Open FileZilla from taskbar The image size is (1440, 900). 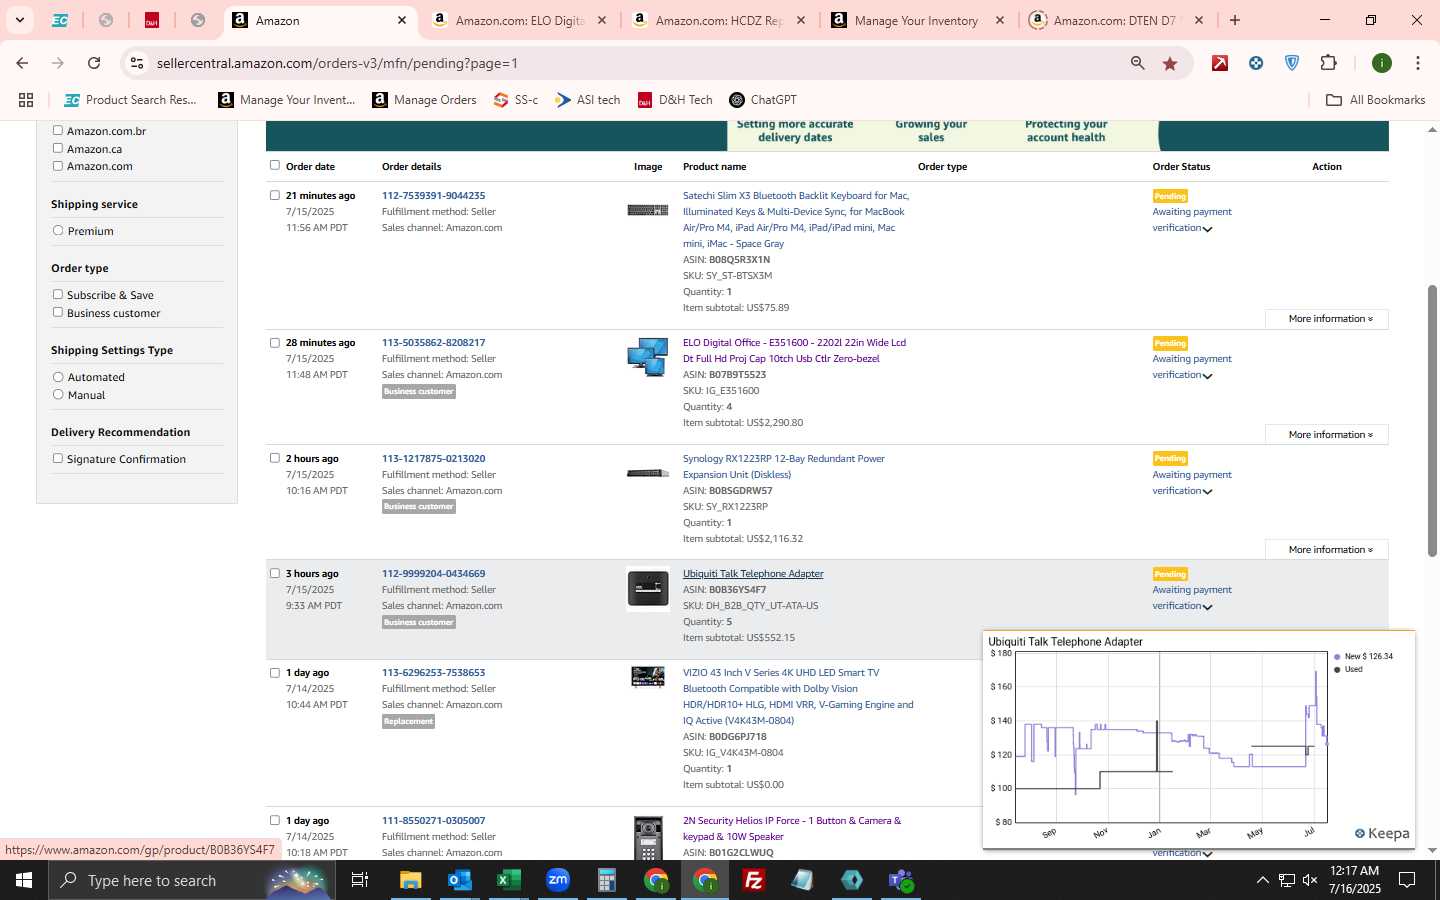pos(754,880)
